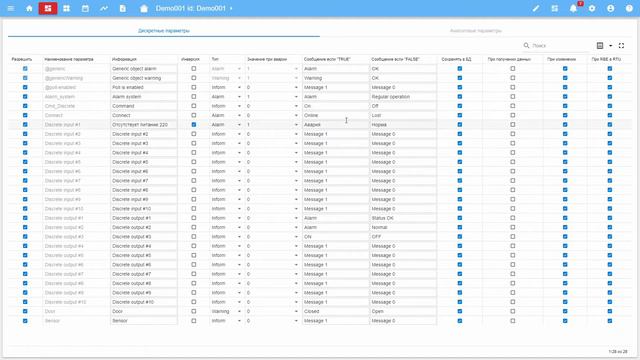This screenshot has height=360, width=640.
Task: Edit the FALSE message 'Open' for Door
Action: click(403, 311)
